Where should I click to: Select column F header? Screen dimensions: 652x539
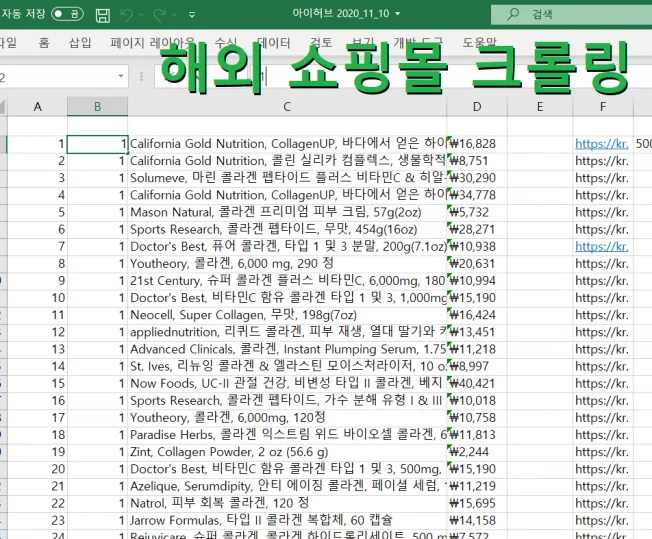click(x=603, y=106)
